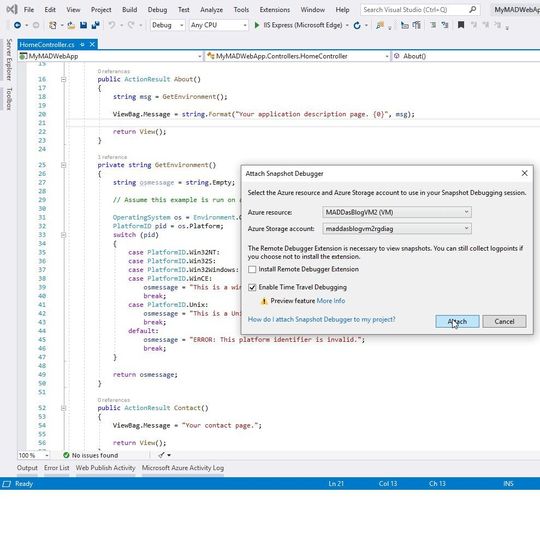
Task: Open the More Info link
Action: [x=331, y=301]
